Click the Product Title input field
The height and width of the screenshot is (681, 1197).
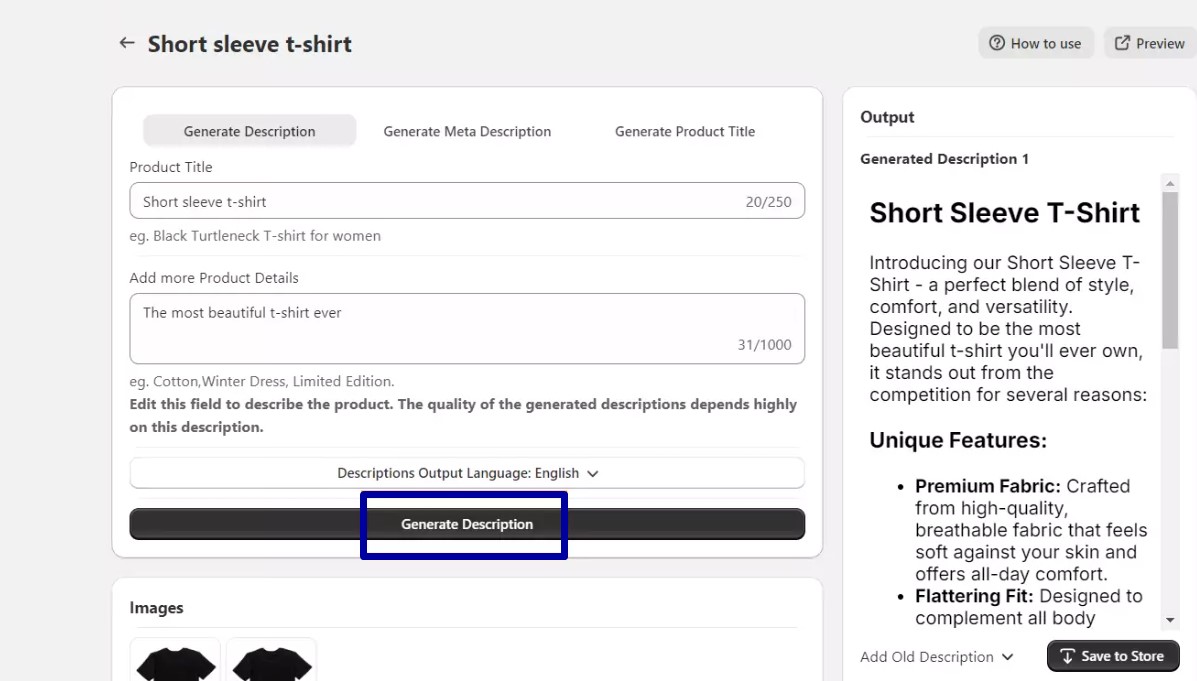tap(467, 201)
